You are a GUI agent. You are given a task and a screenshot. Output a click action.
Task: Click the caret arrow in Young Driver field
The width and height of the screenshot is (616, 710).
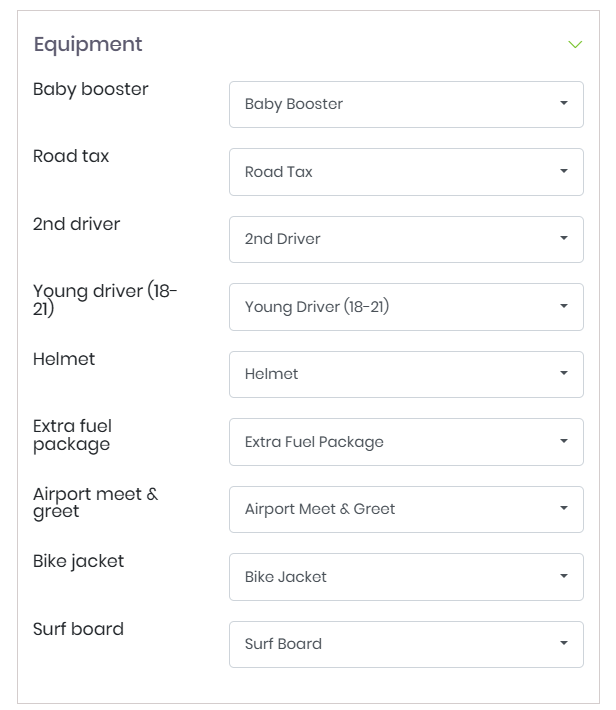click(564, 307)
